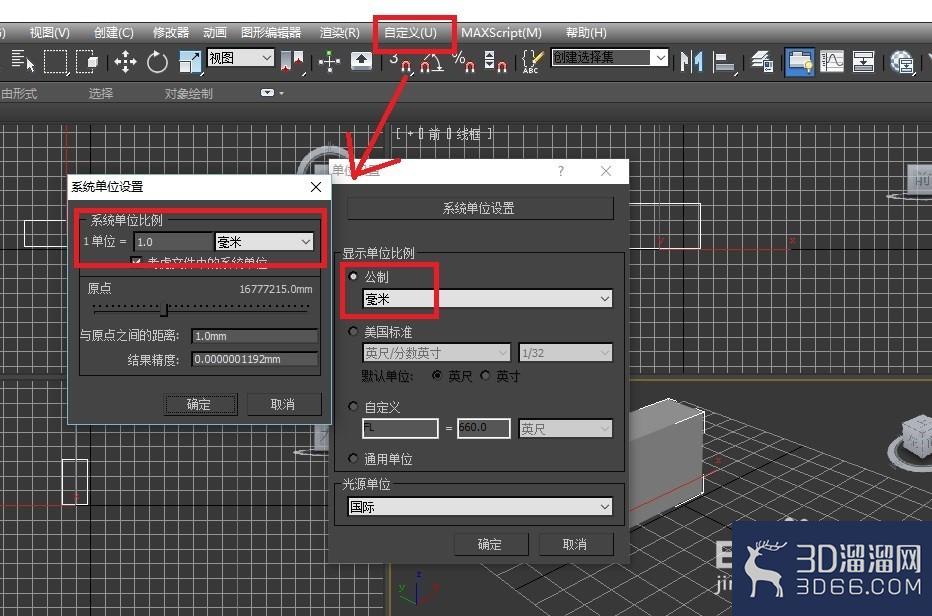Open 动画 menu
The image size is (932, 616).
click(215, 33)
